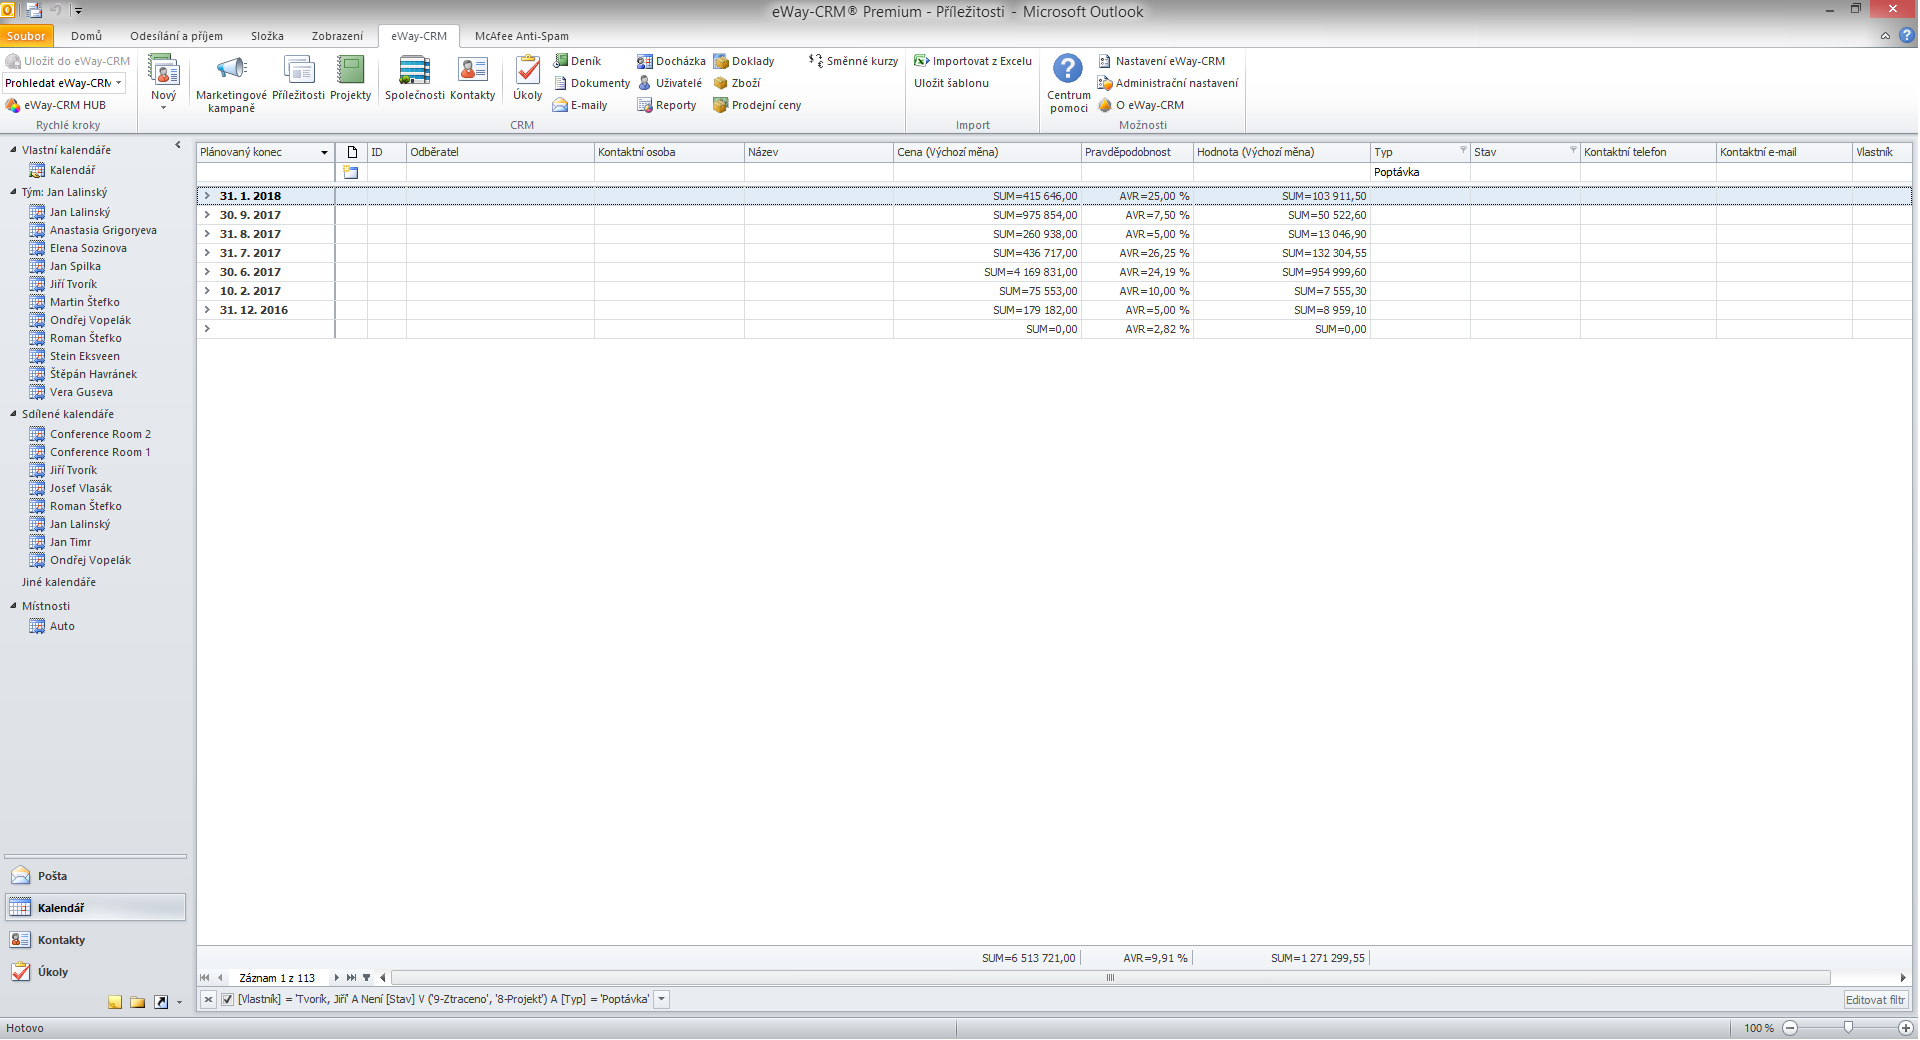Sort by Plánovaný konec column header

coord(265,152)
